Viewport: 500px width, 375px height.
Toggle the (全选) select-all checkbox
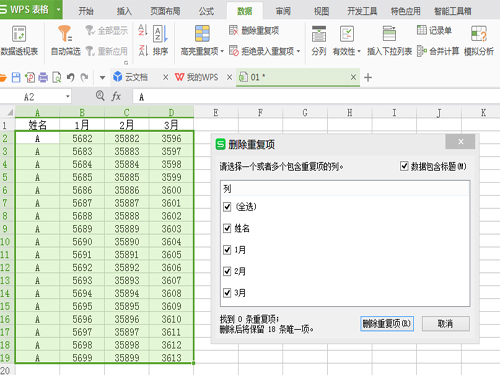tap(227, 207)
